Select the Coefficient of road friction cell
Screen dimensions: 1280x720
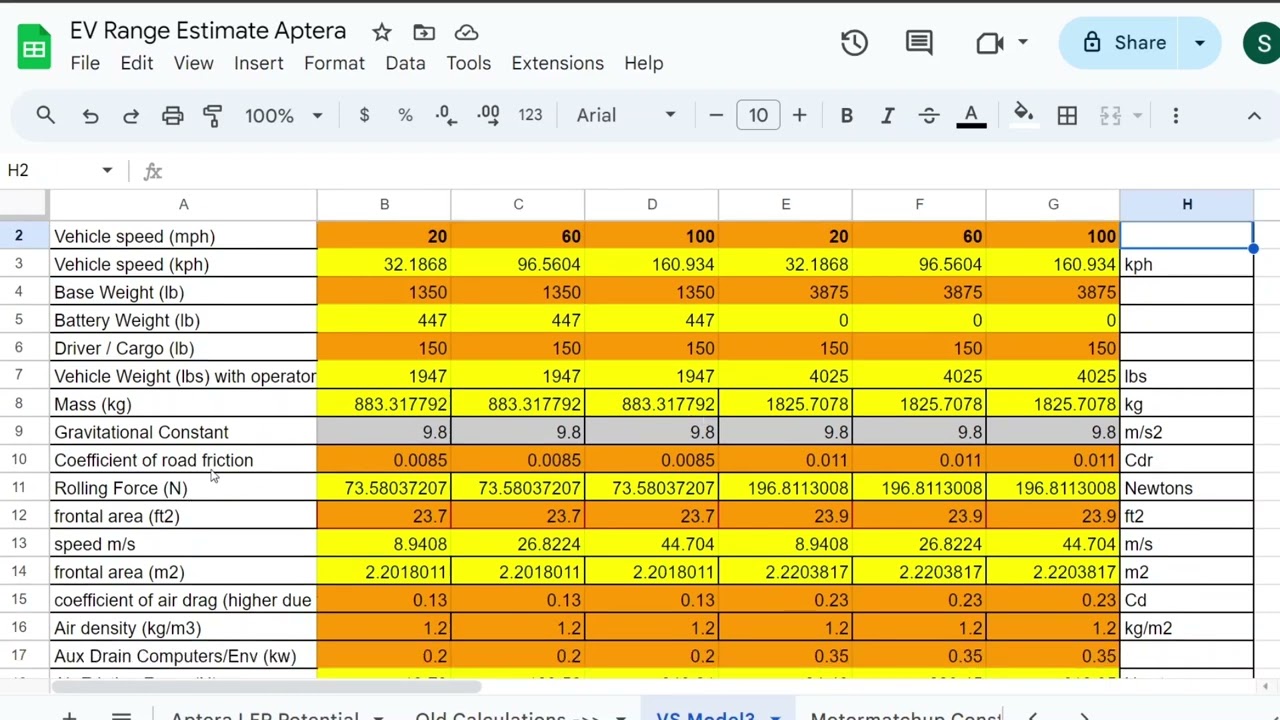(x=183, y=460)
